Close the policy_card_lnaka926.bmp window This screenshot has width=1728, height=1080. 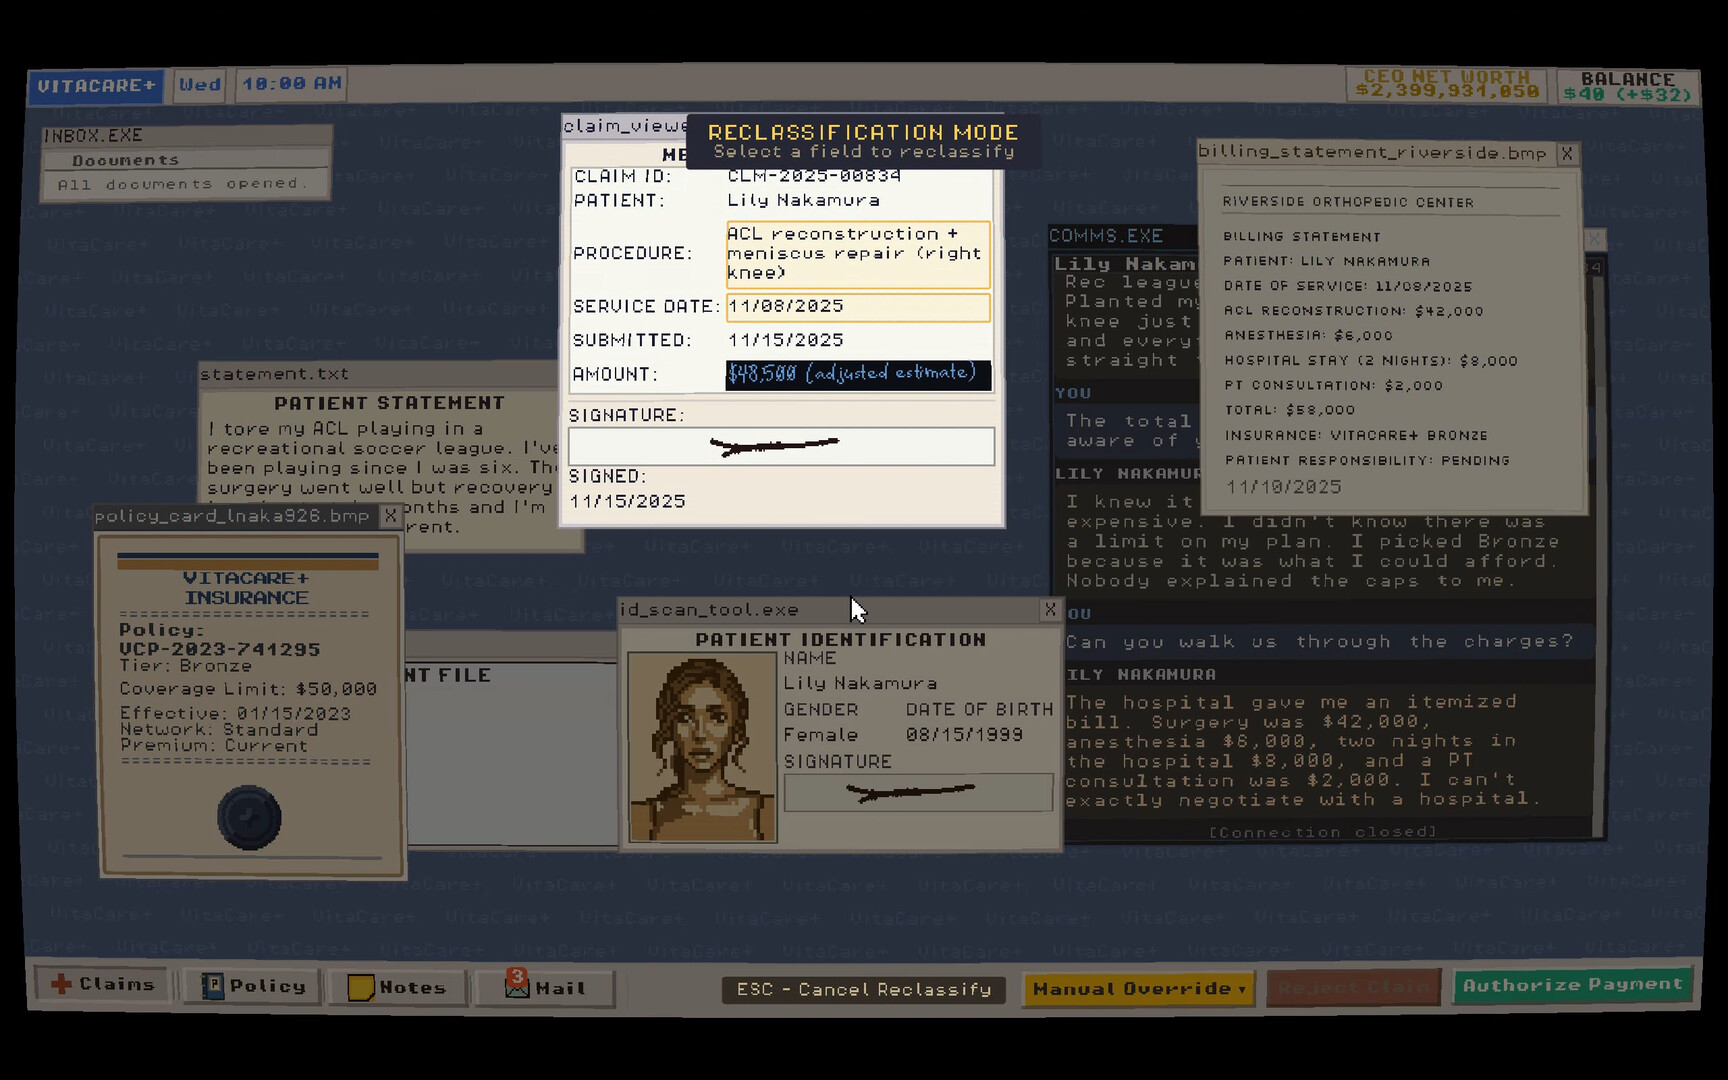point(391,516)
